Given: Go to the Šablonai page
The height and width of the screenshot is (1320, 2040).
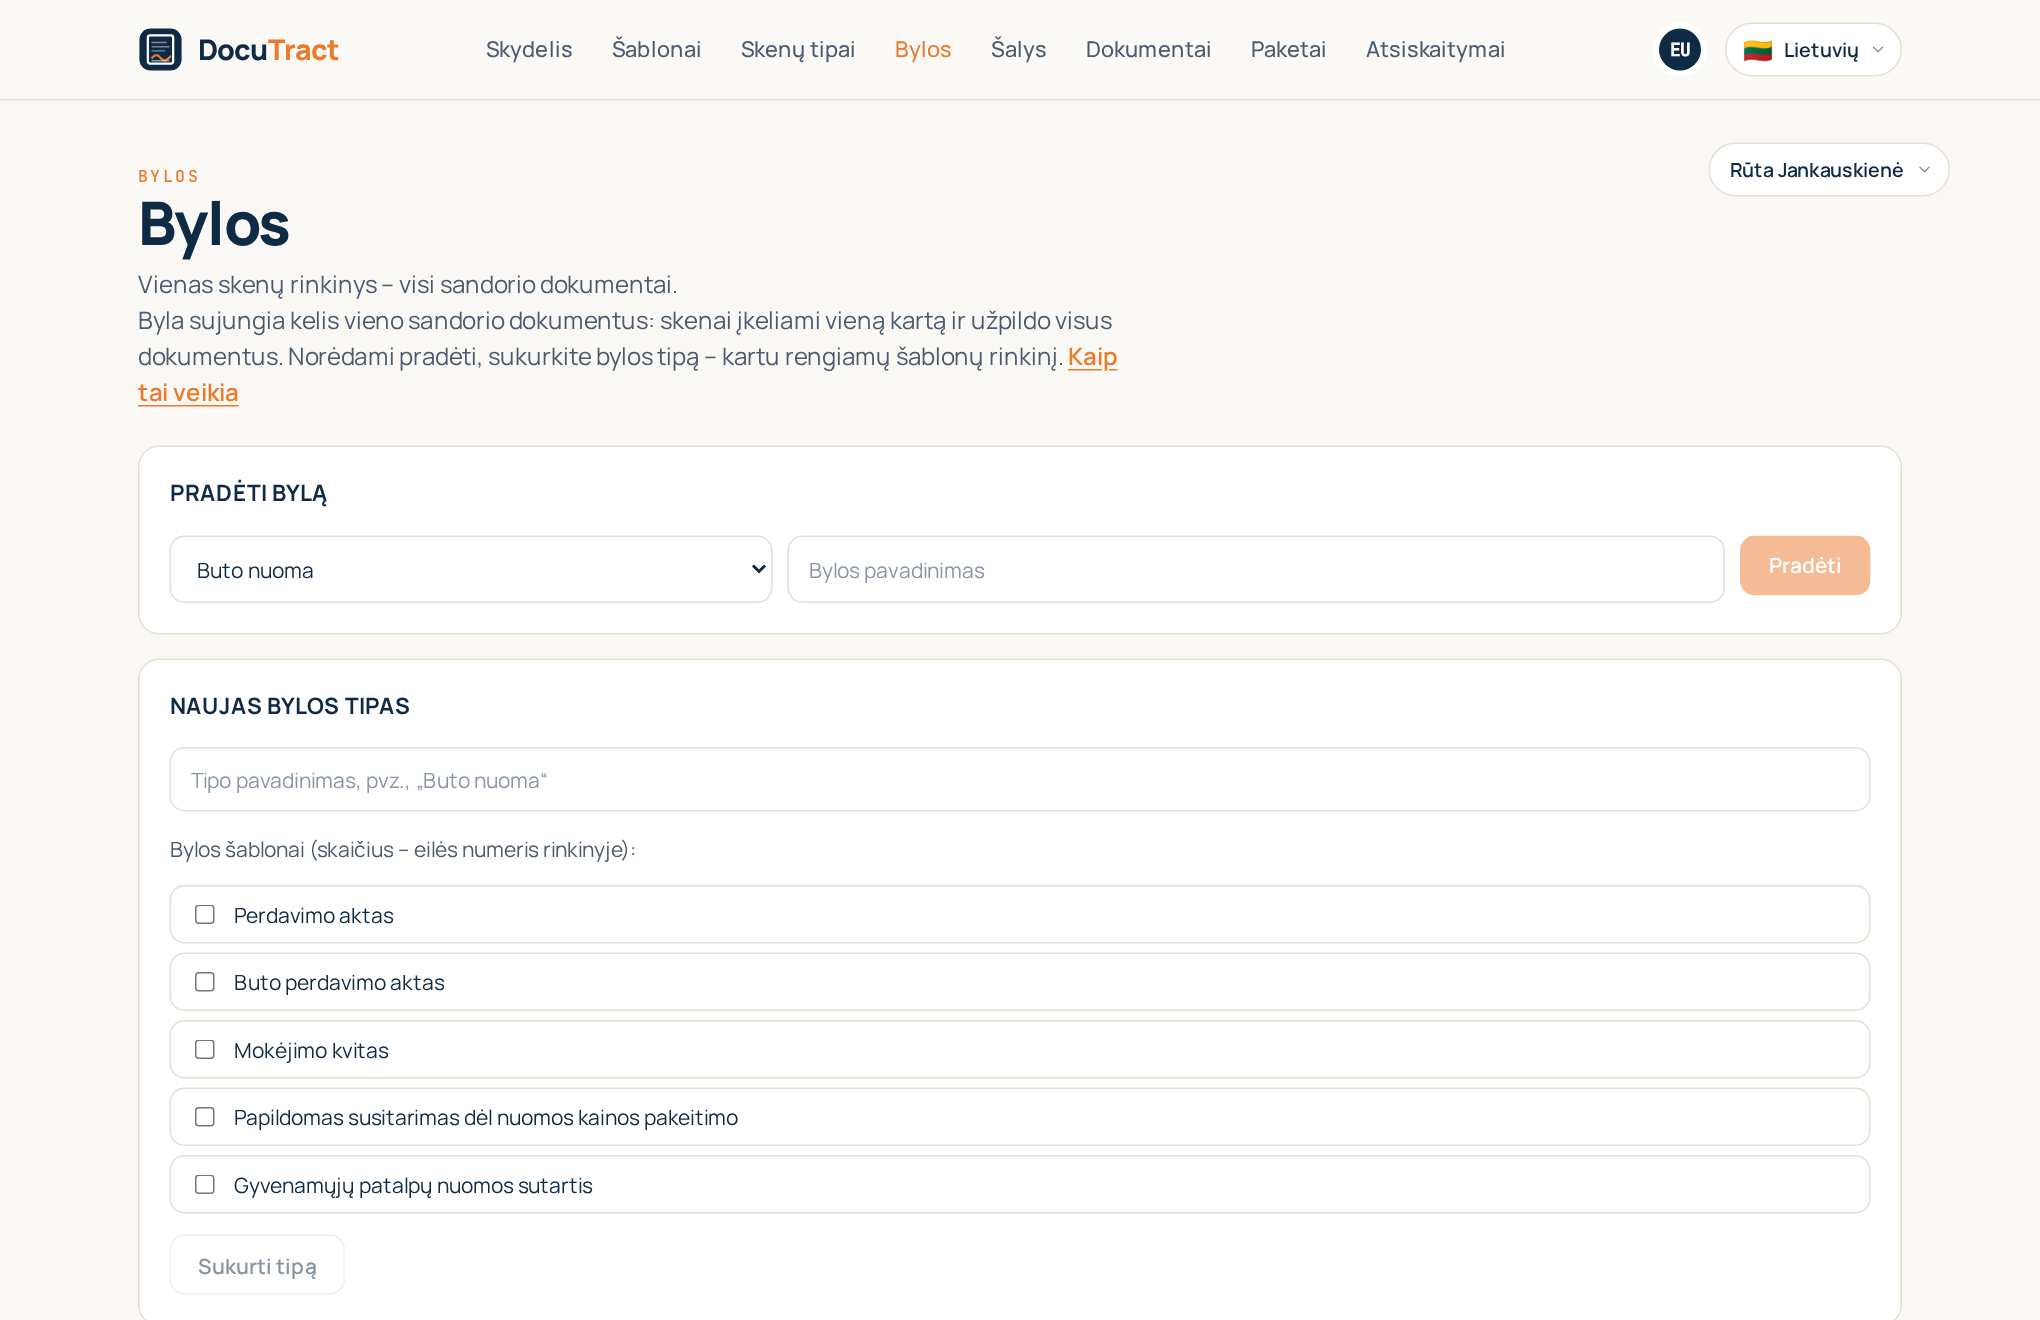Looking at the screenshot, I should 656,49.
